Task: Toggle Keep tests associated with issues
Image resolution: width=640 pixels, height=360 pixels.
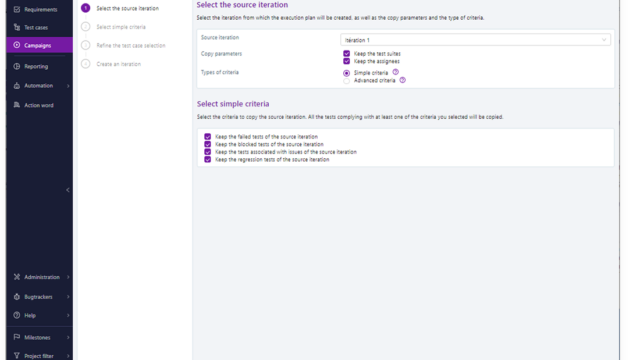Action: (208, 152)
